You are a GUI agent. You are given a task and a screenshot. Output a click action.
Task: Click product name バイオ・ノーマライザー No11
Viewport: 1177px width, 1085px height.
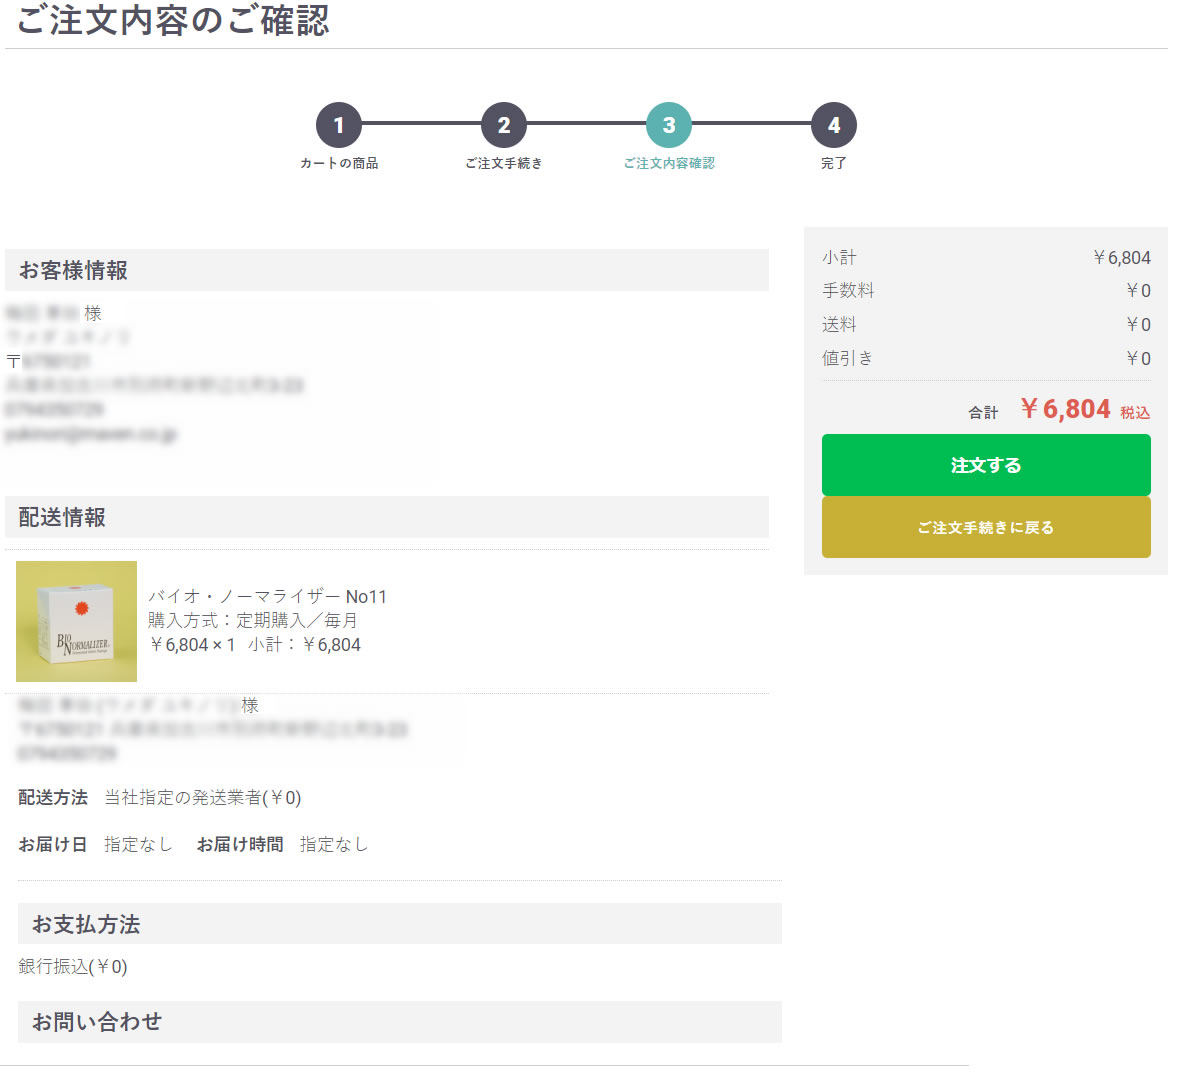pyautogui.click(x=267, y=596)
